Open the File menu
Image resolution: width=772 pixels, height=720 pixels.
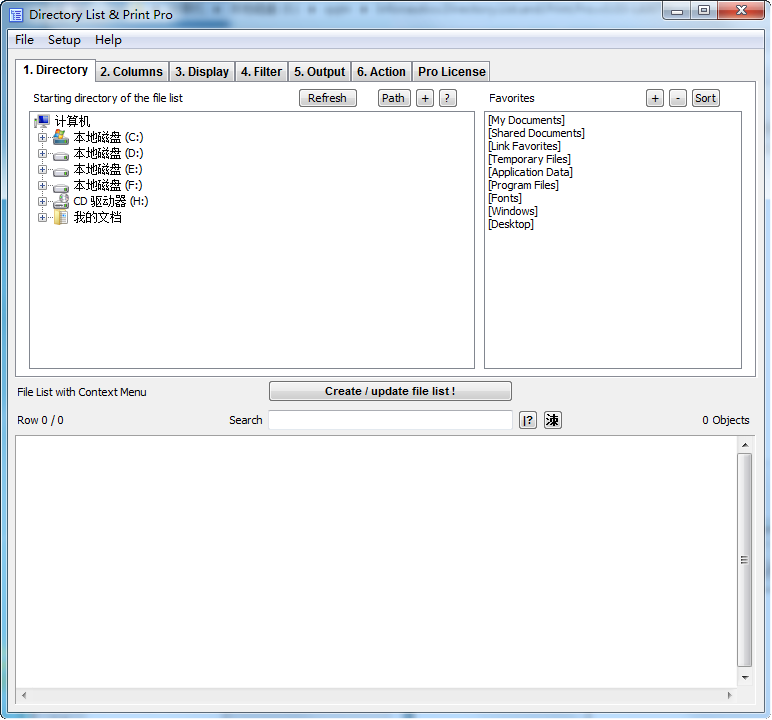point(24,40)
